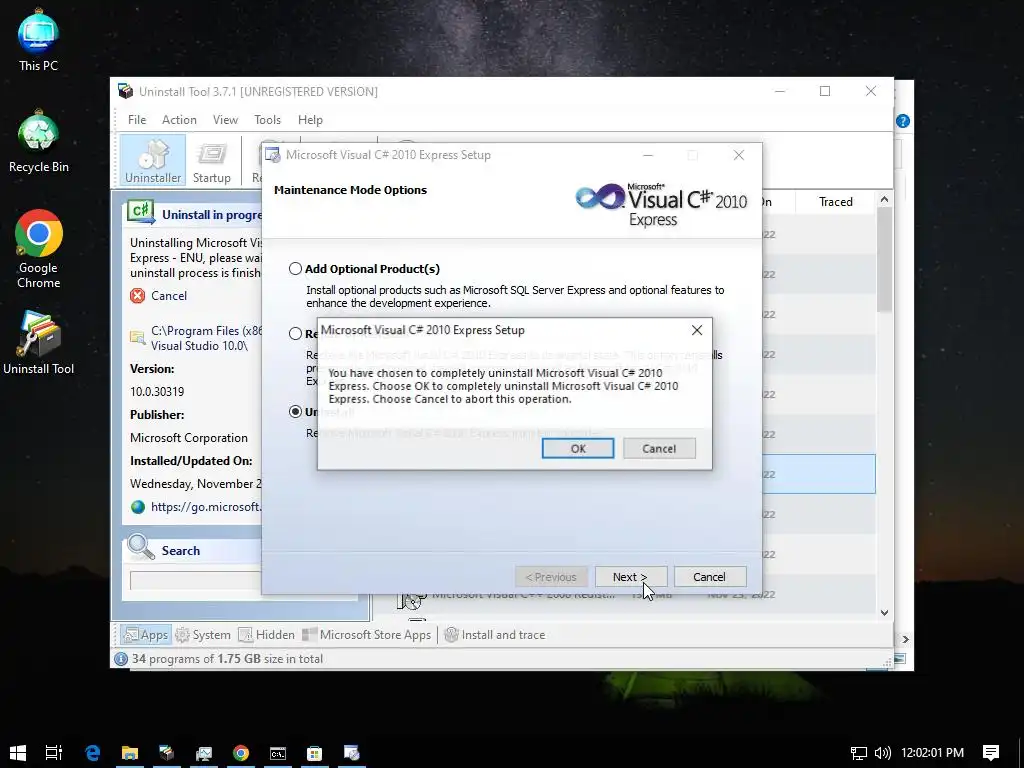This screenshot has height=768, width=1024.
Task: Switch to the Hidden tab
Action: coord(266,635)
